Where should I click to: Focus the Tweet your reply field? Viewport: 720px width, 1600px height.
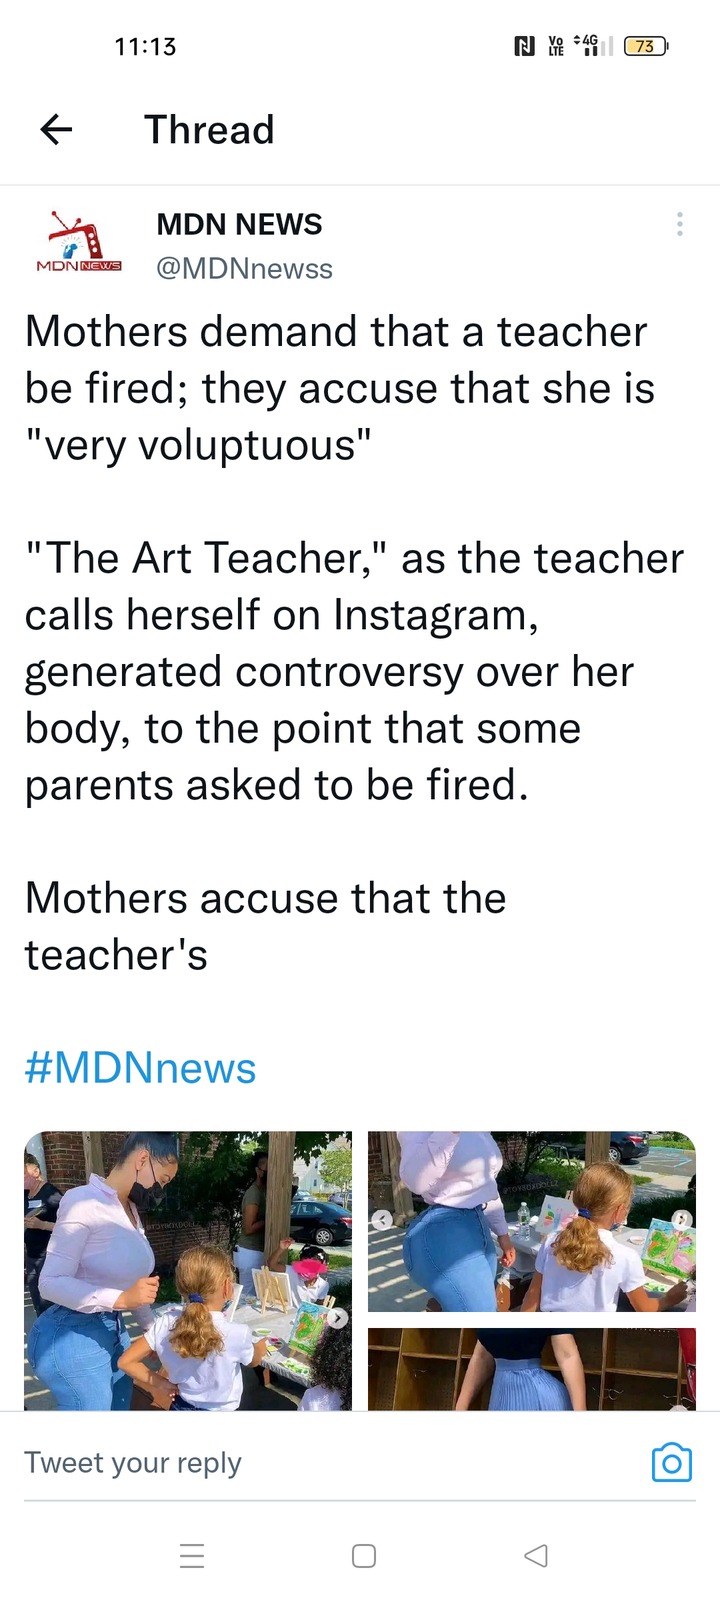click(x=300, y=1462)
